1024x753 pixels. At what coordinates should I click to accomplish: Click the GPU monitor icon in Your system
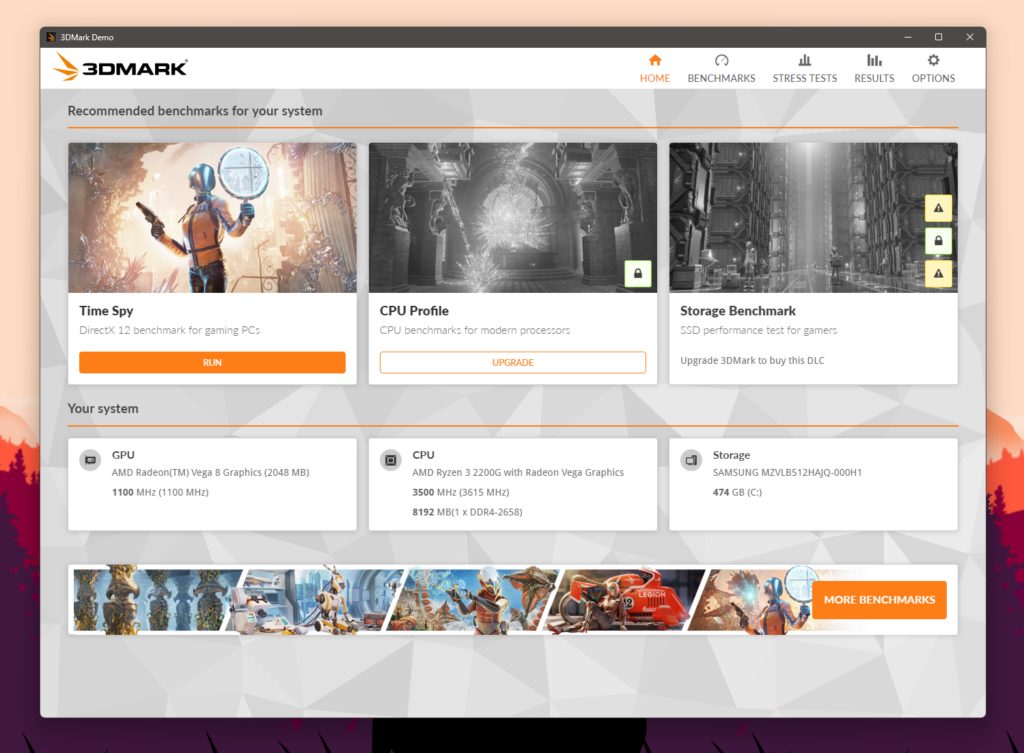89,460
